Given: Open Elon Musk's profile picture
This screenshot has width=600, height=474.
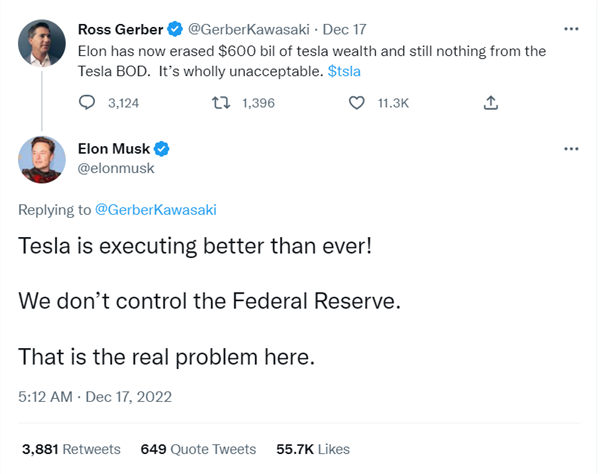Looking at the screenshot, I should coord(41,158).
